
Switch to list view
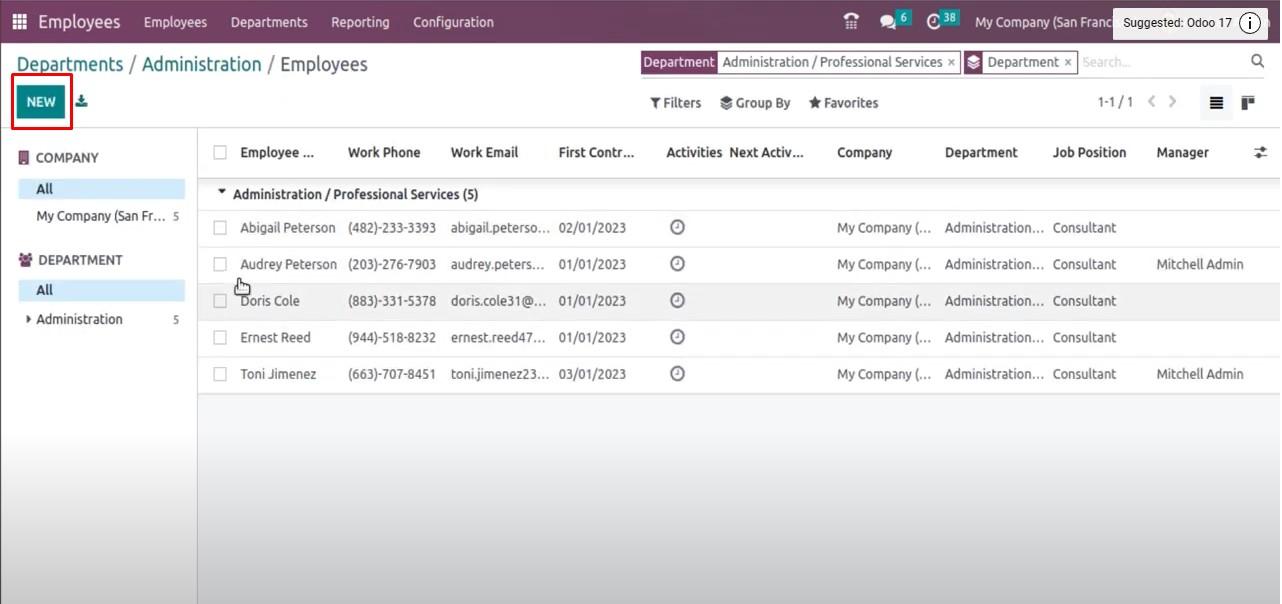coord(1216,102)
